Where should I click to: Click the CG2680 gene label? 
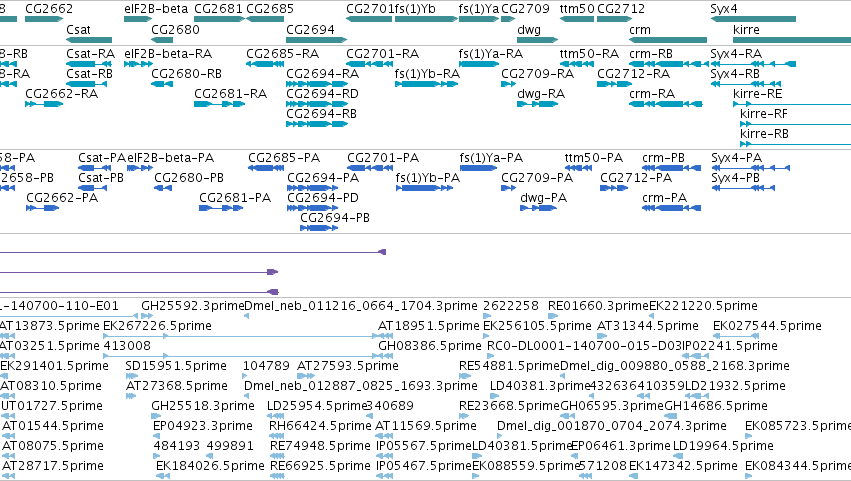tap(175, 30)
